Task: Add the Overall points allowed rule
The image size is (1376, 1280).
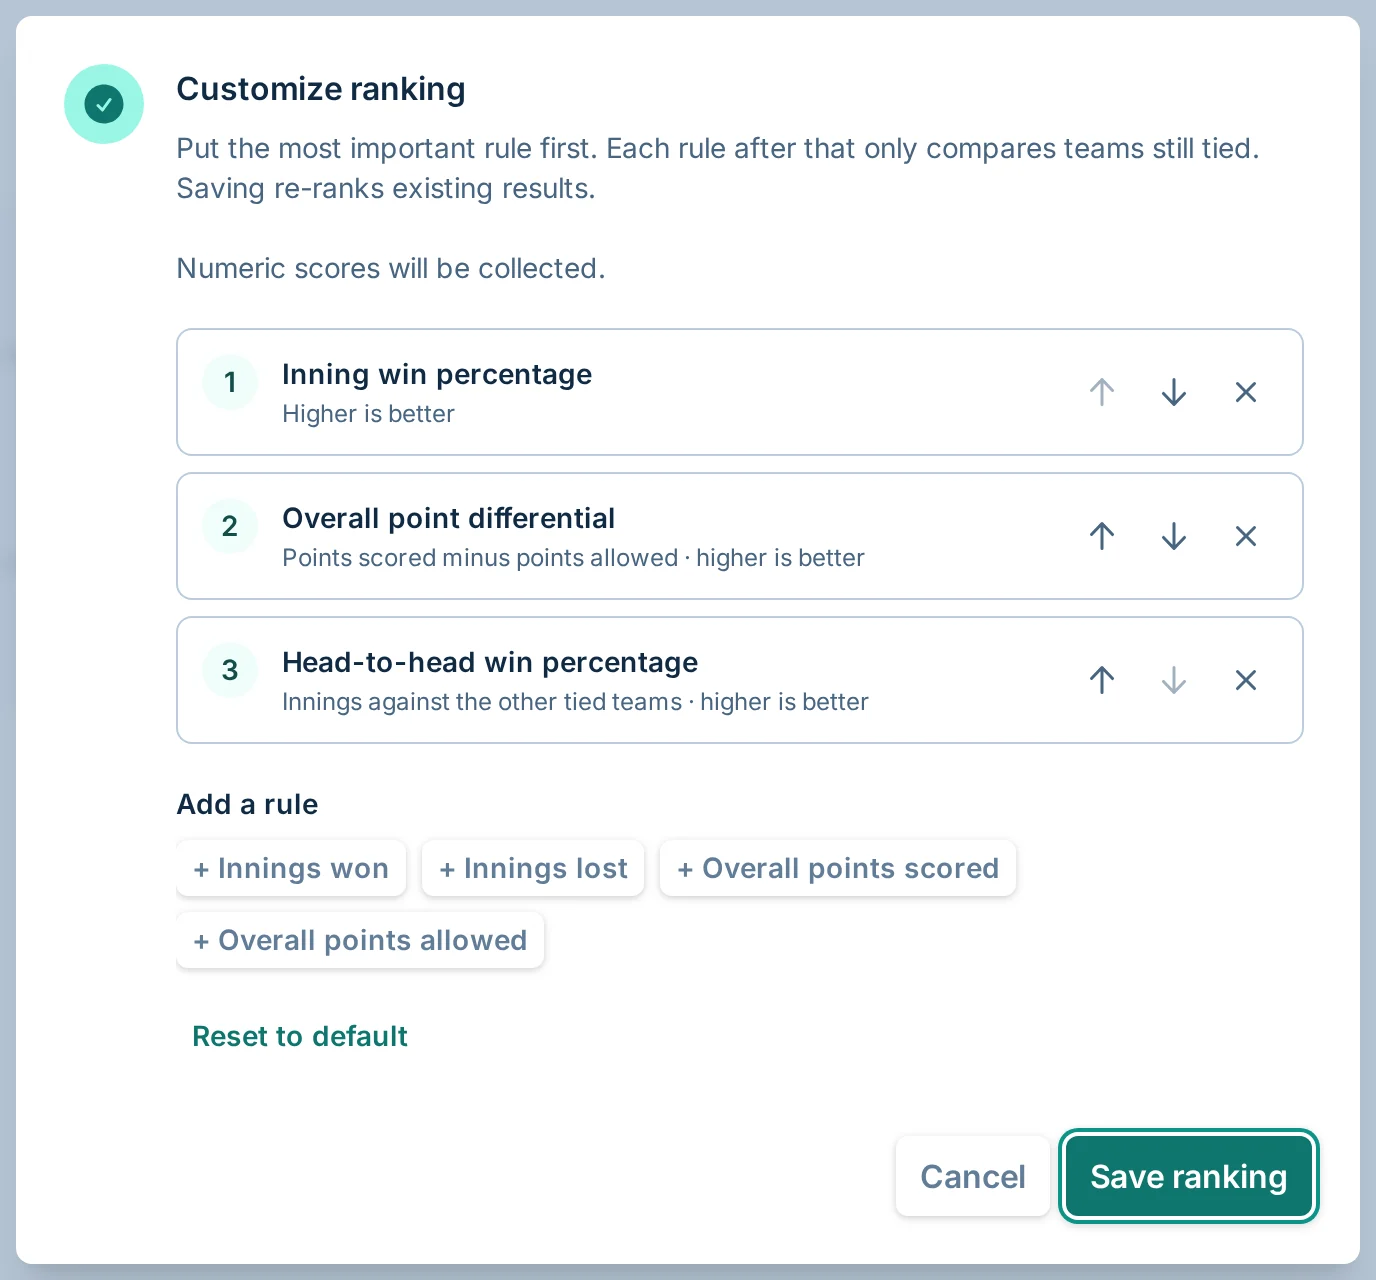Action: pyautogui.click(x=360, y=940)
